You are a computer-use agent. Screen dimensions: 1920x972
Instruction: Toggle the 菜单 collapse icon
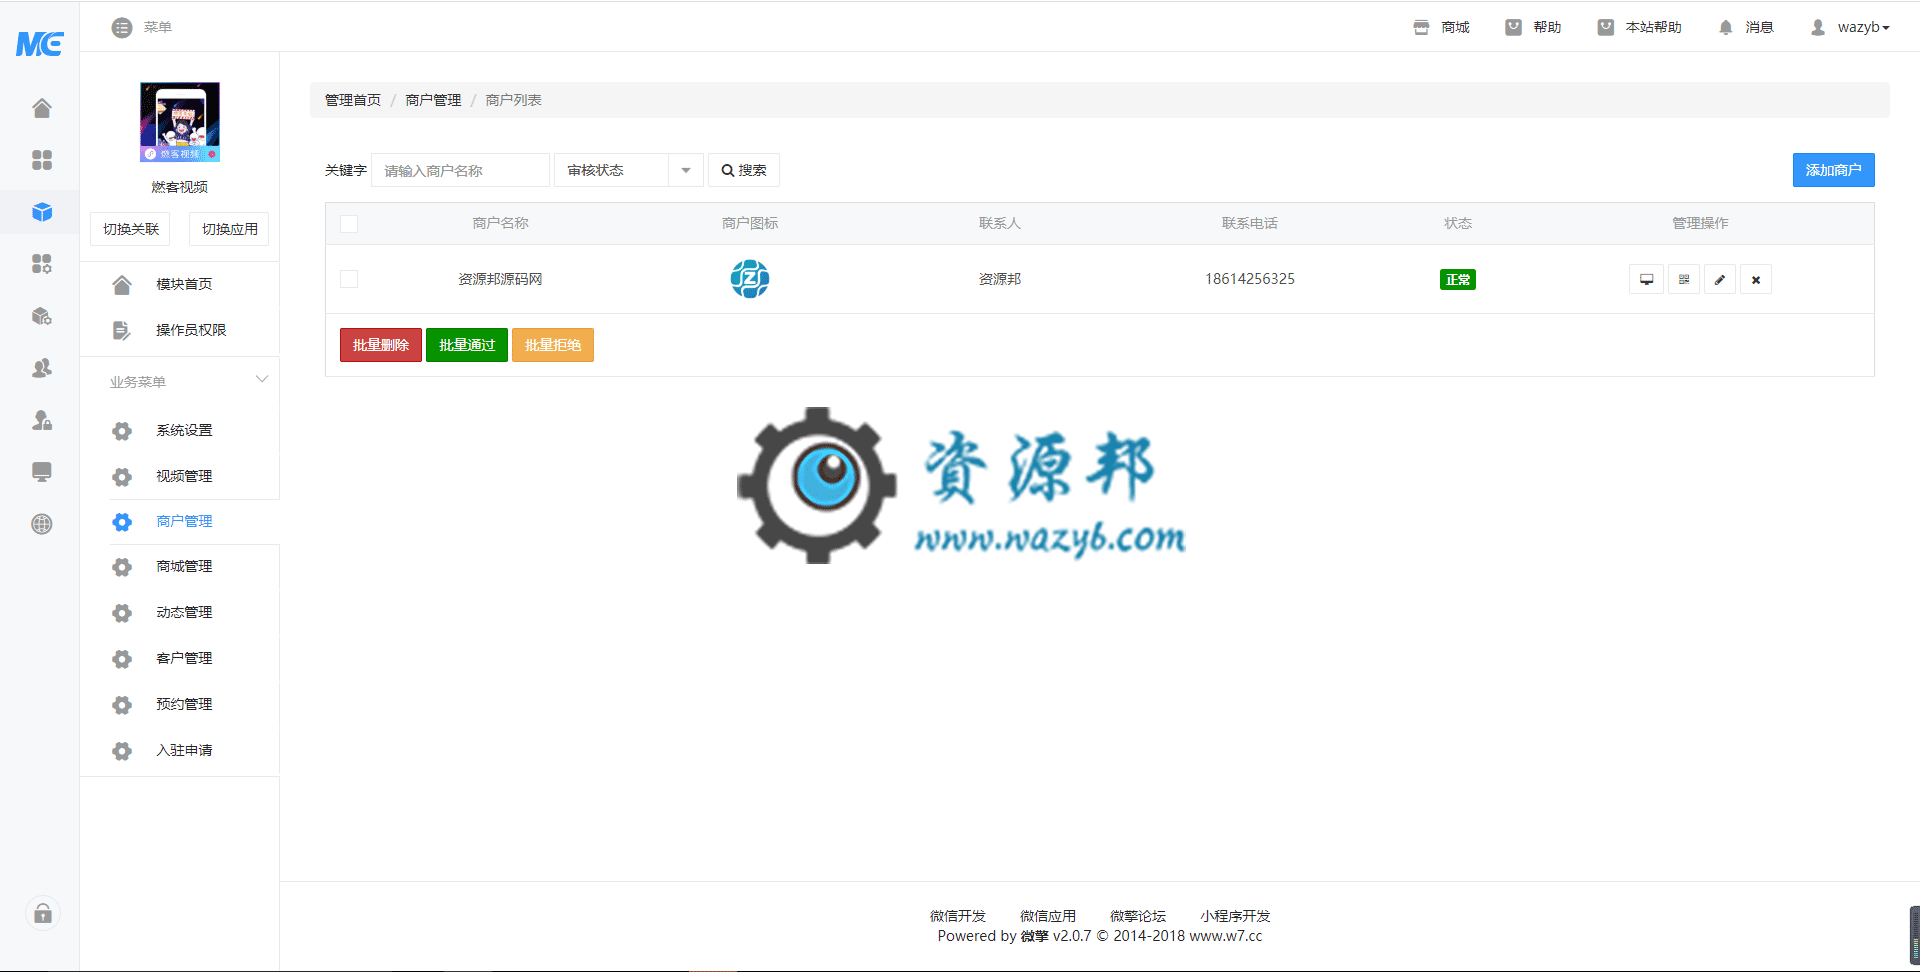122,28
